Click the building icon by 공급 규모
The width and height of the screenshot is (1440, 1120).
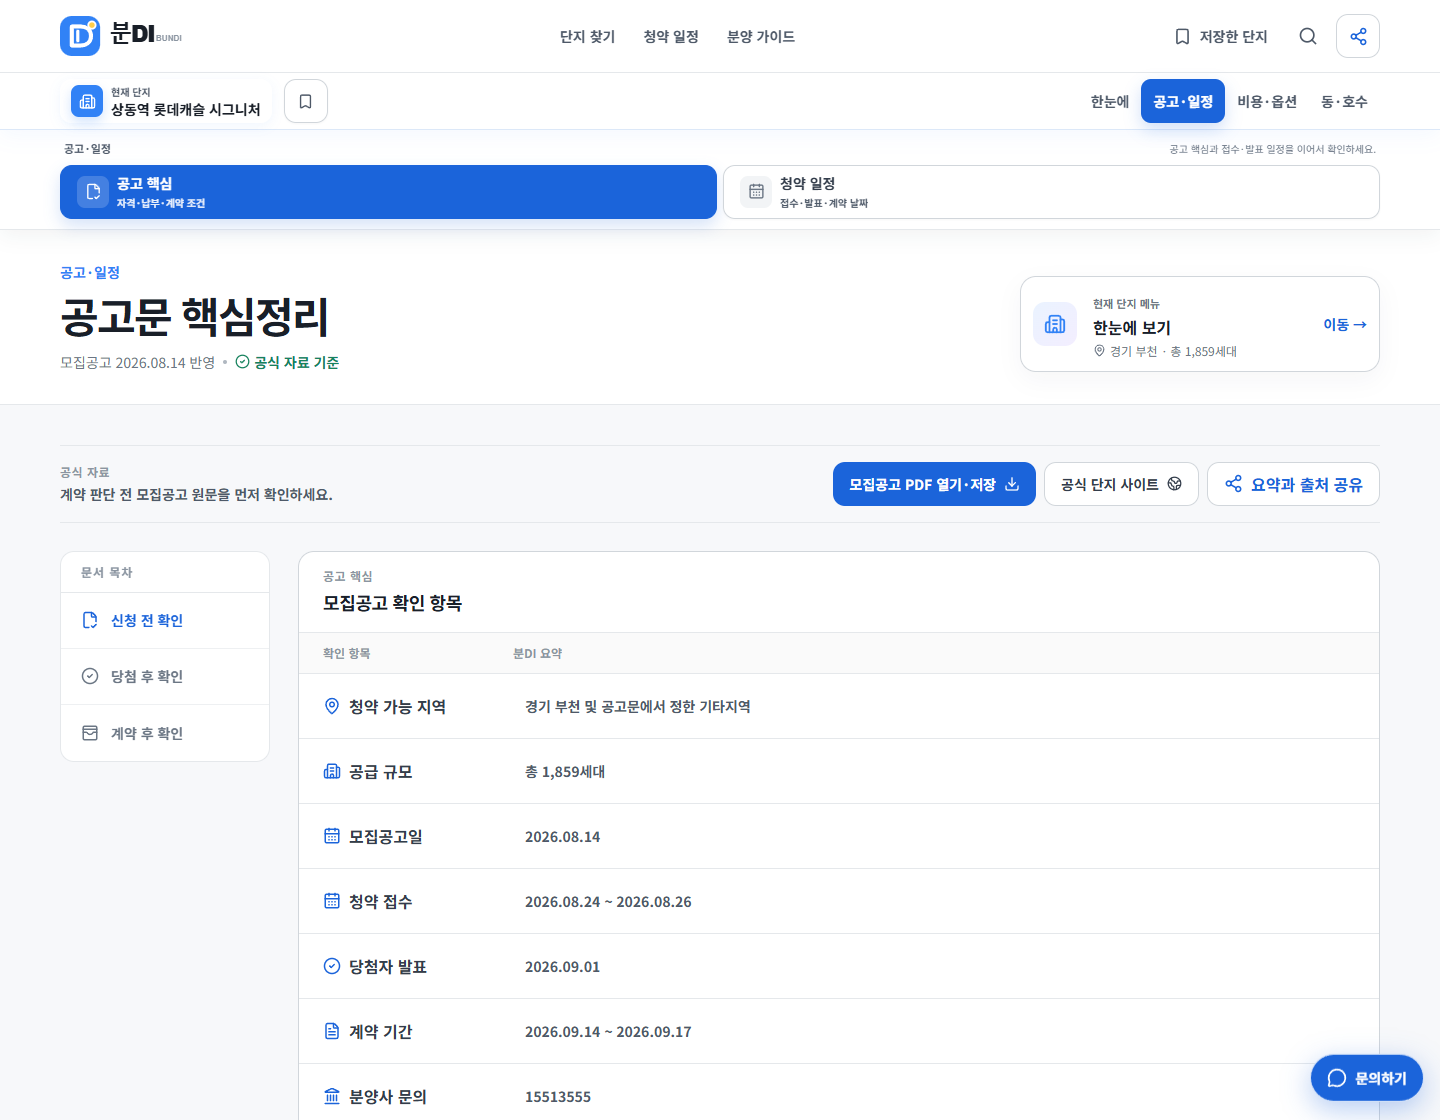pyautogui.click(x=332, y=771)
